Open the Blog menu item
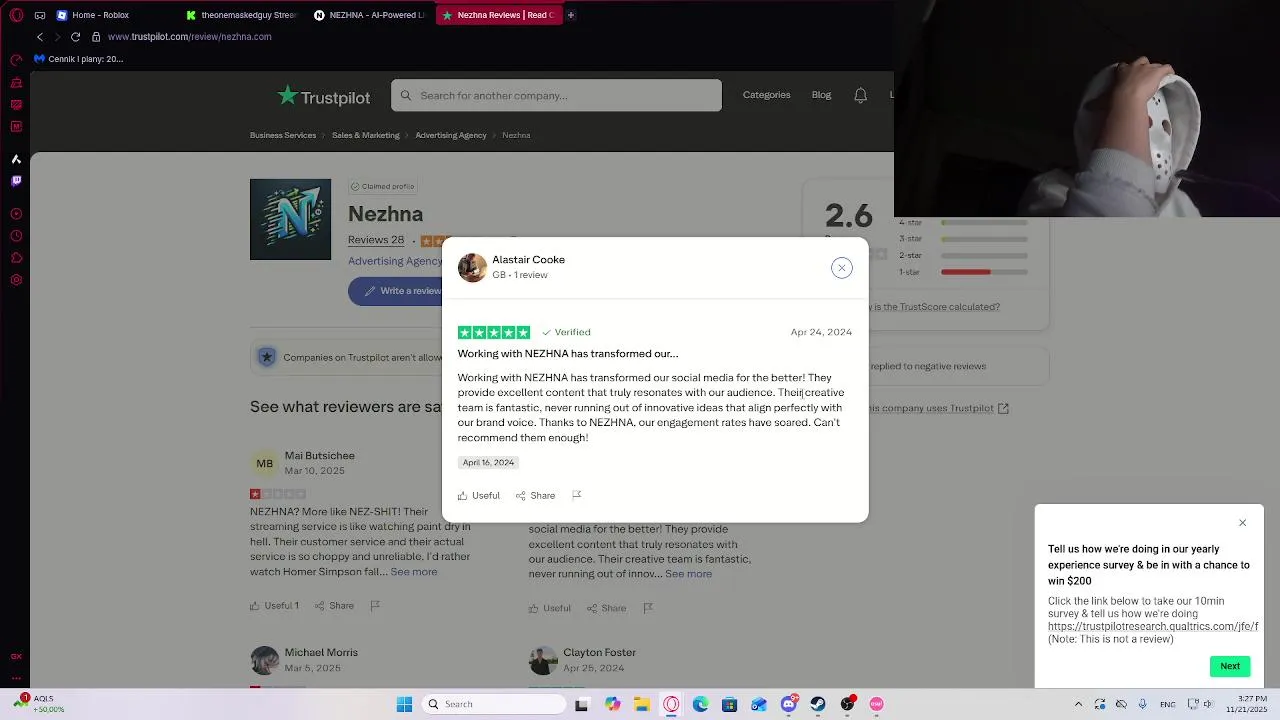 [821, 95]
